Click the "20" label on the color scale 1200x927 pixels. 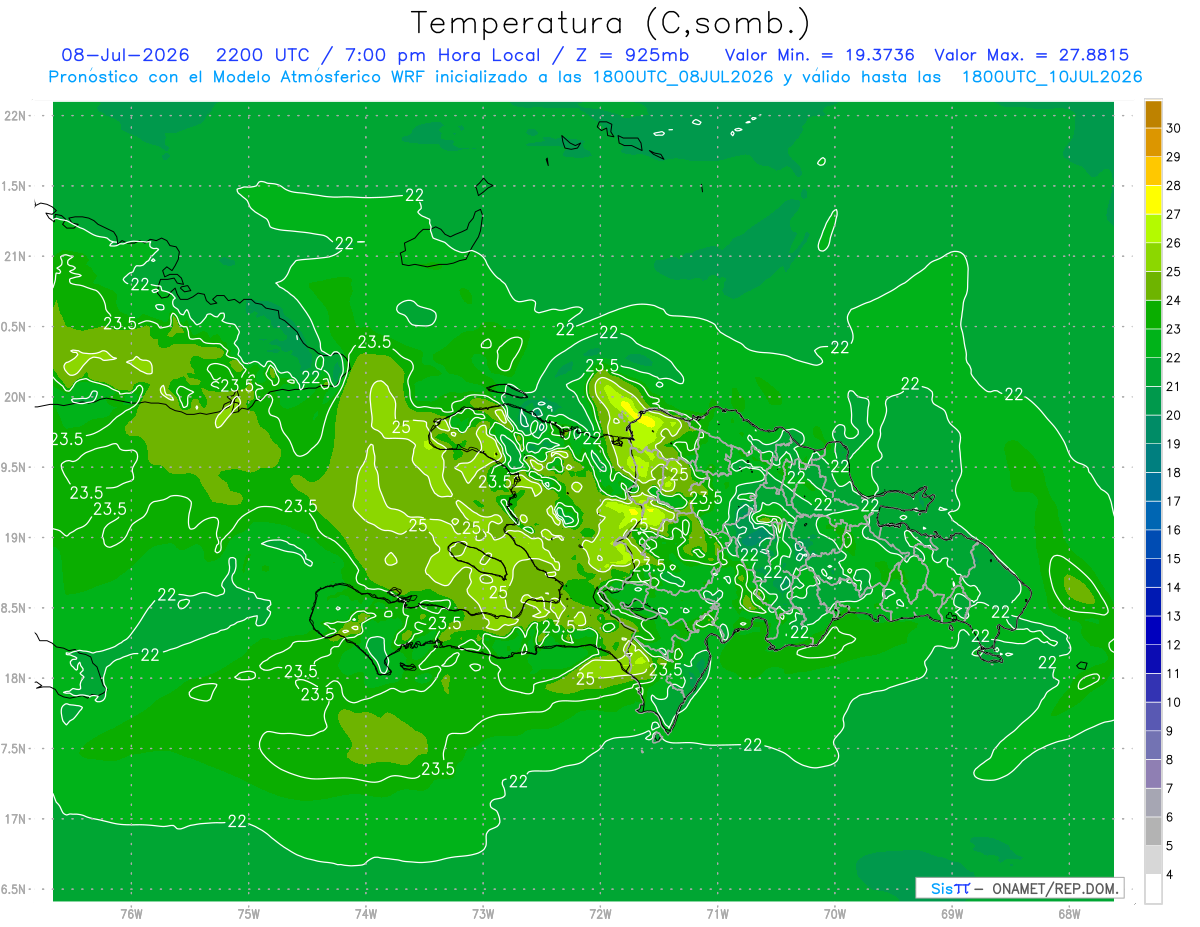pyautogui.click(x=1174, y=415)
